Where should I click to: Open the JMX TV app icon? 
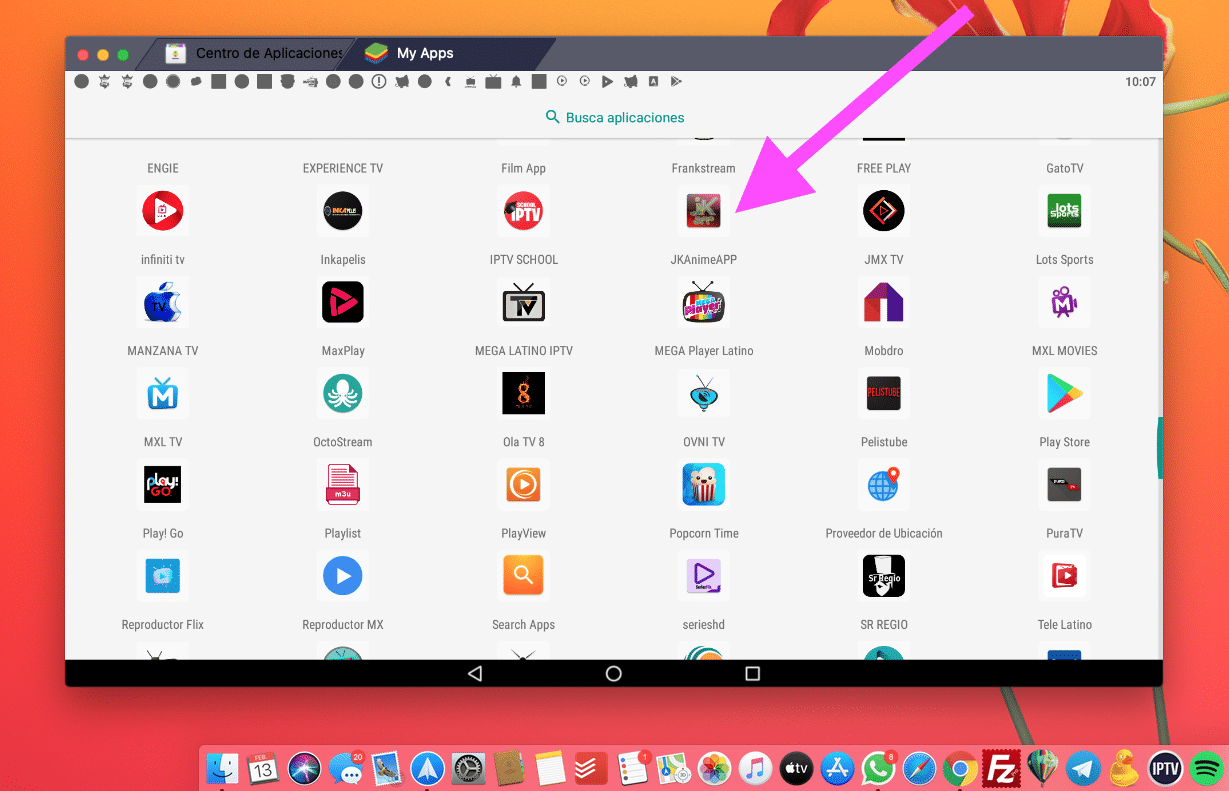pyautogui.click(x=884, y=211)
